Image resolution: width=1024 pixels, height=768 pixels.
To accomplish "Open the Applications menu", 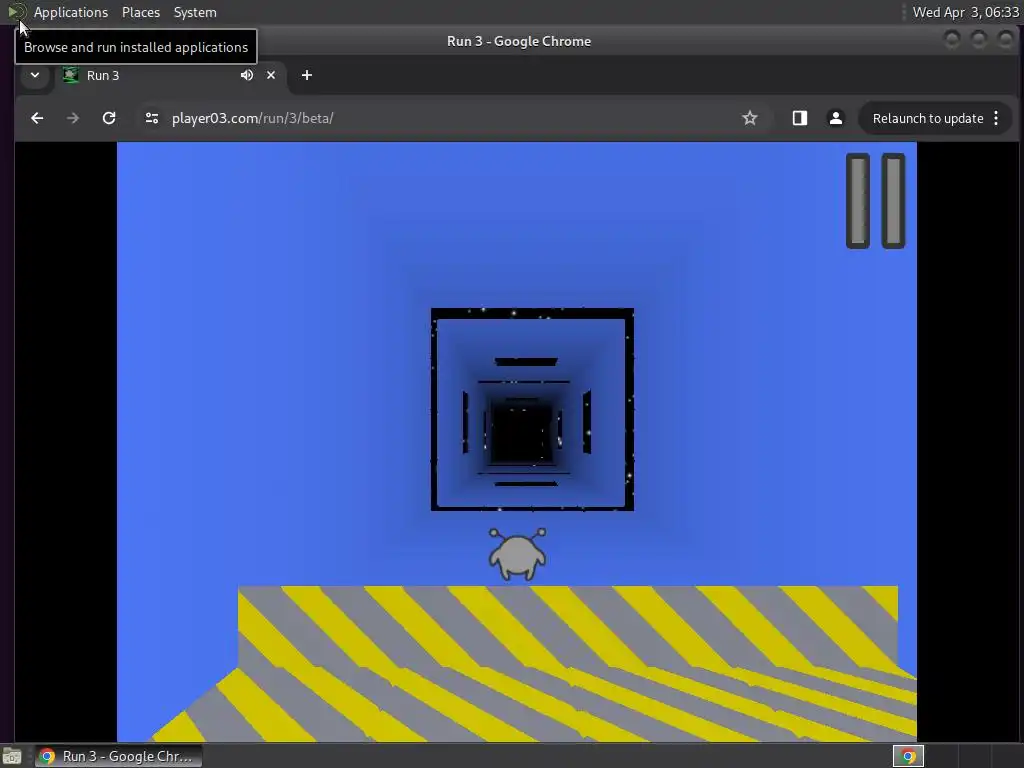I will coord(71,12).
